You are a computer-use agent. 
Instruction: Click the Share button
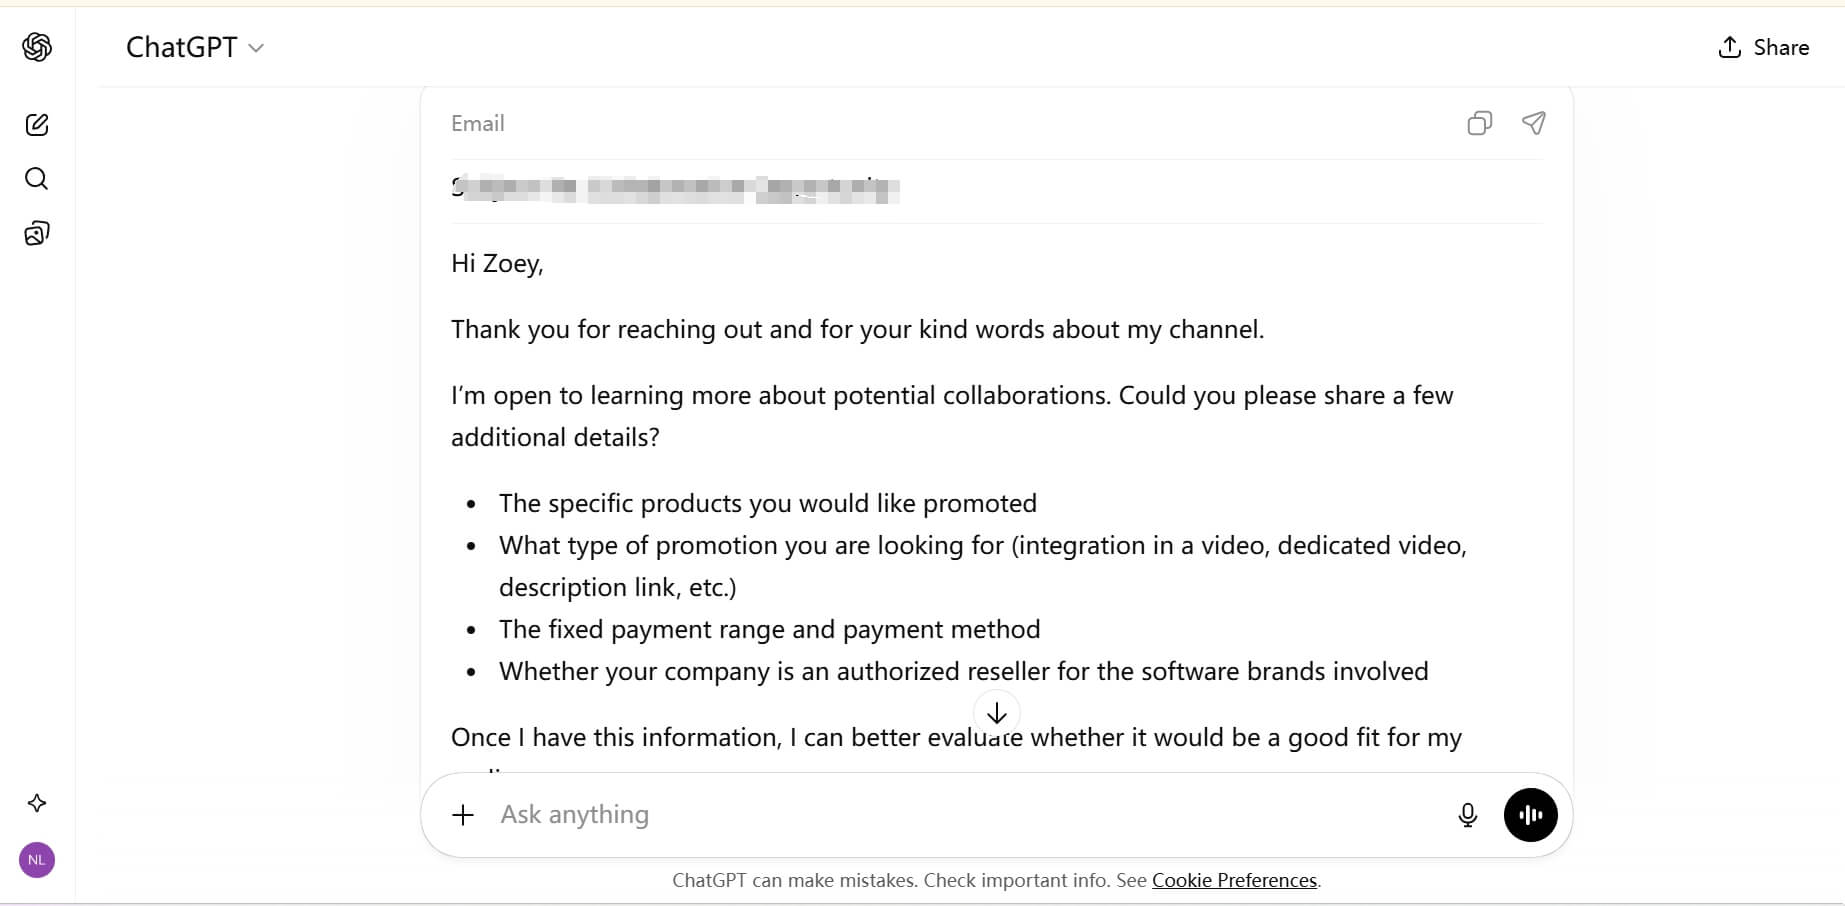(x=1763, y=48)
